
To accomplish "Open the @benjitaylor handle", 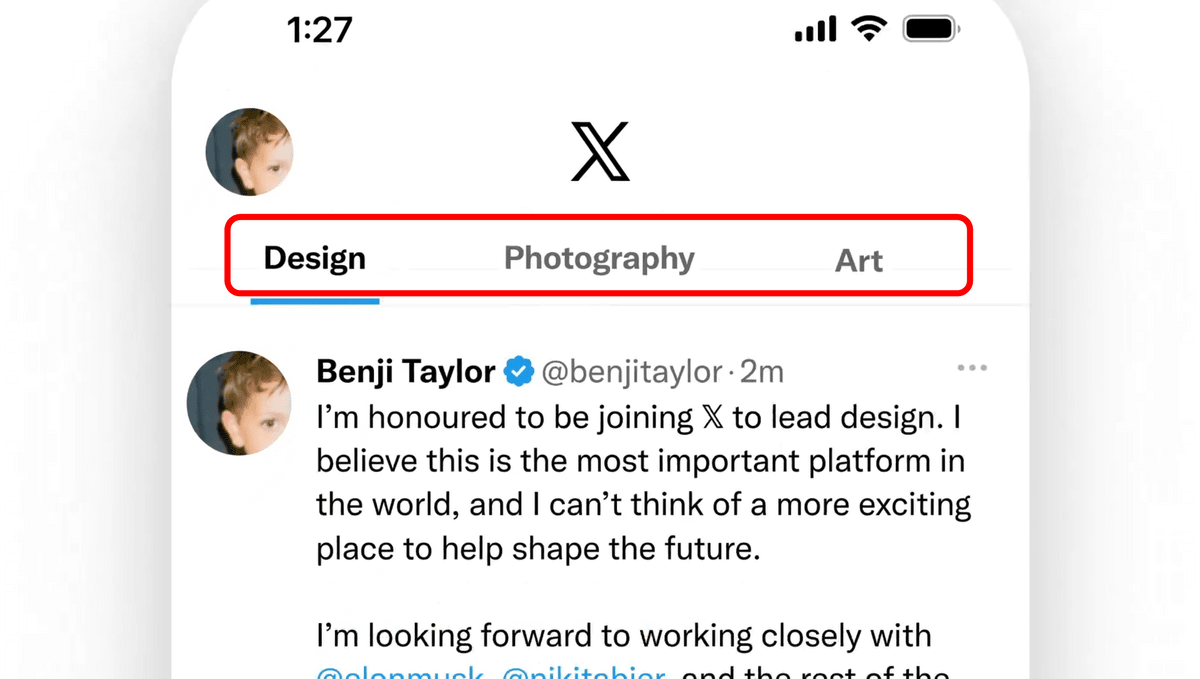I will tap(631, 372).
